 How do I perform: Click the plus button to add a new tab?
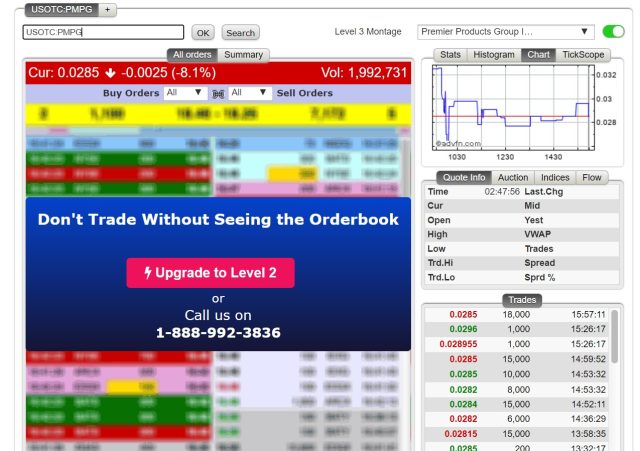pos(108,9)
